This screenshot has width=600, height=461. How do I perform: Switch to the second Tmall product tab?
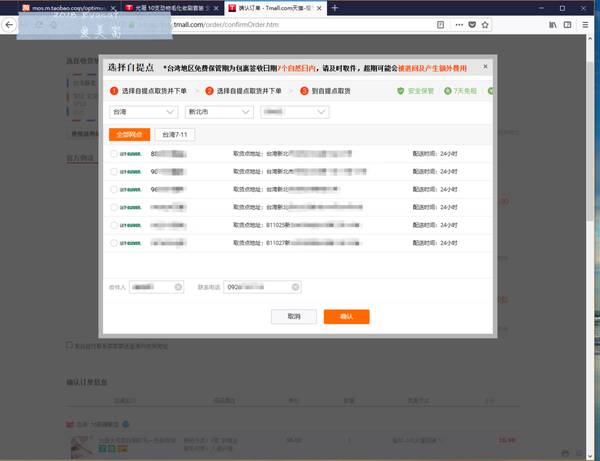[172, 8]
